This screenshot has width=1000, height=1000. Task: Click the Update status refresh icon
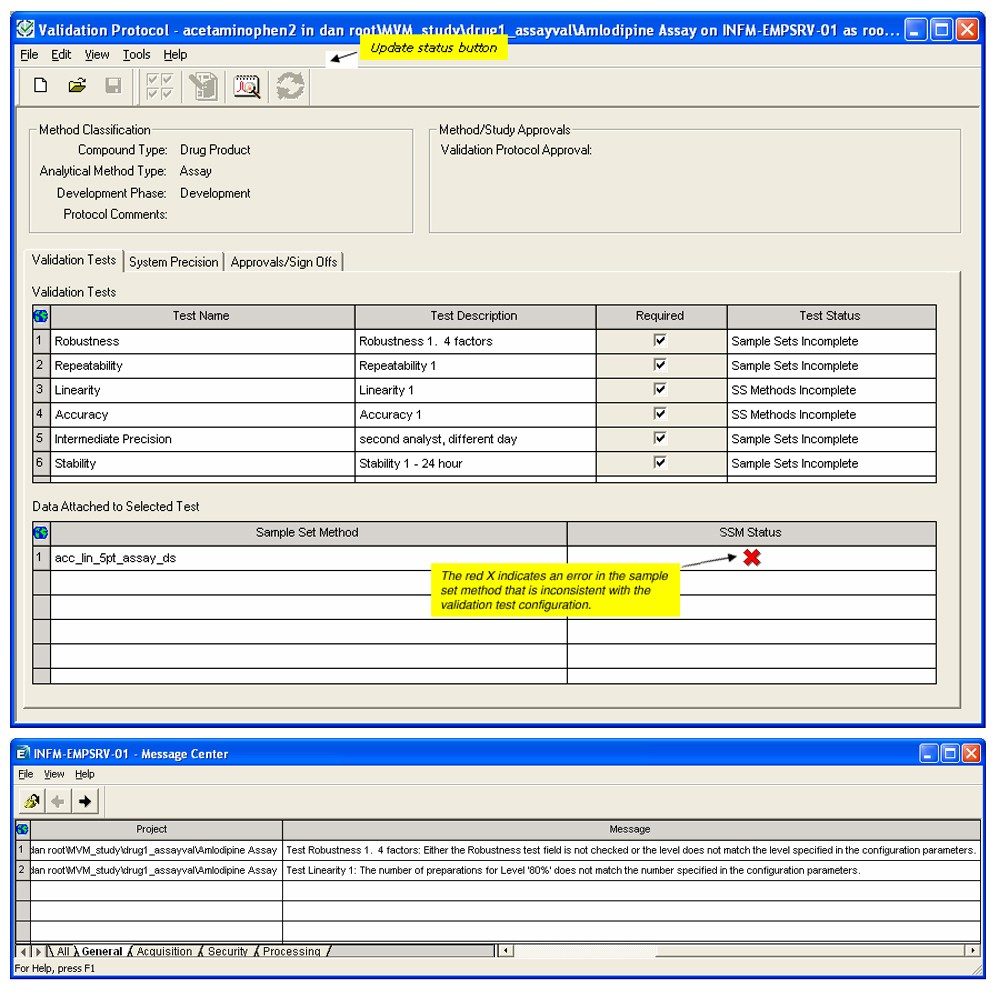click(290, 87)
